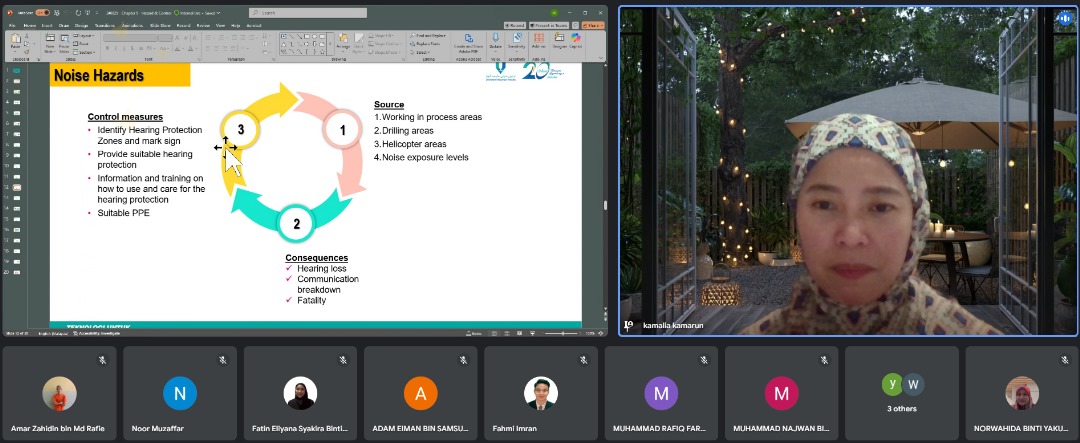
Task: Open the Select dropdown in Editing group
Action: tap(421, 52)
